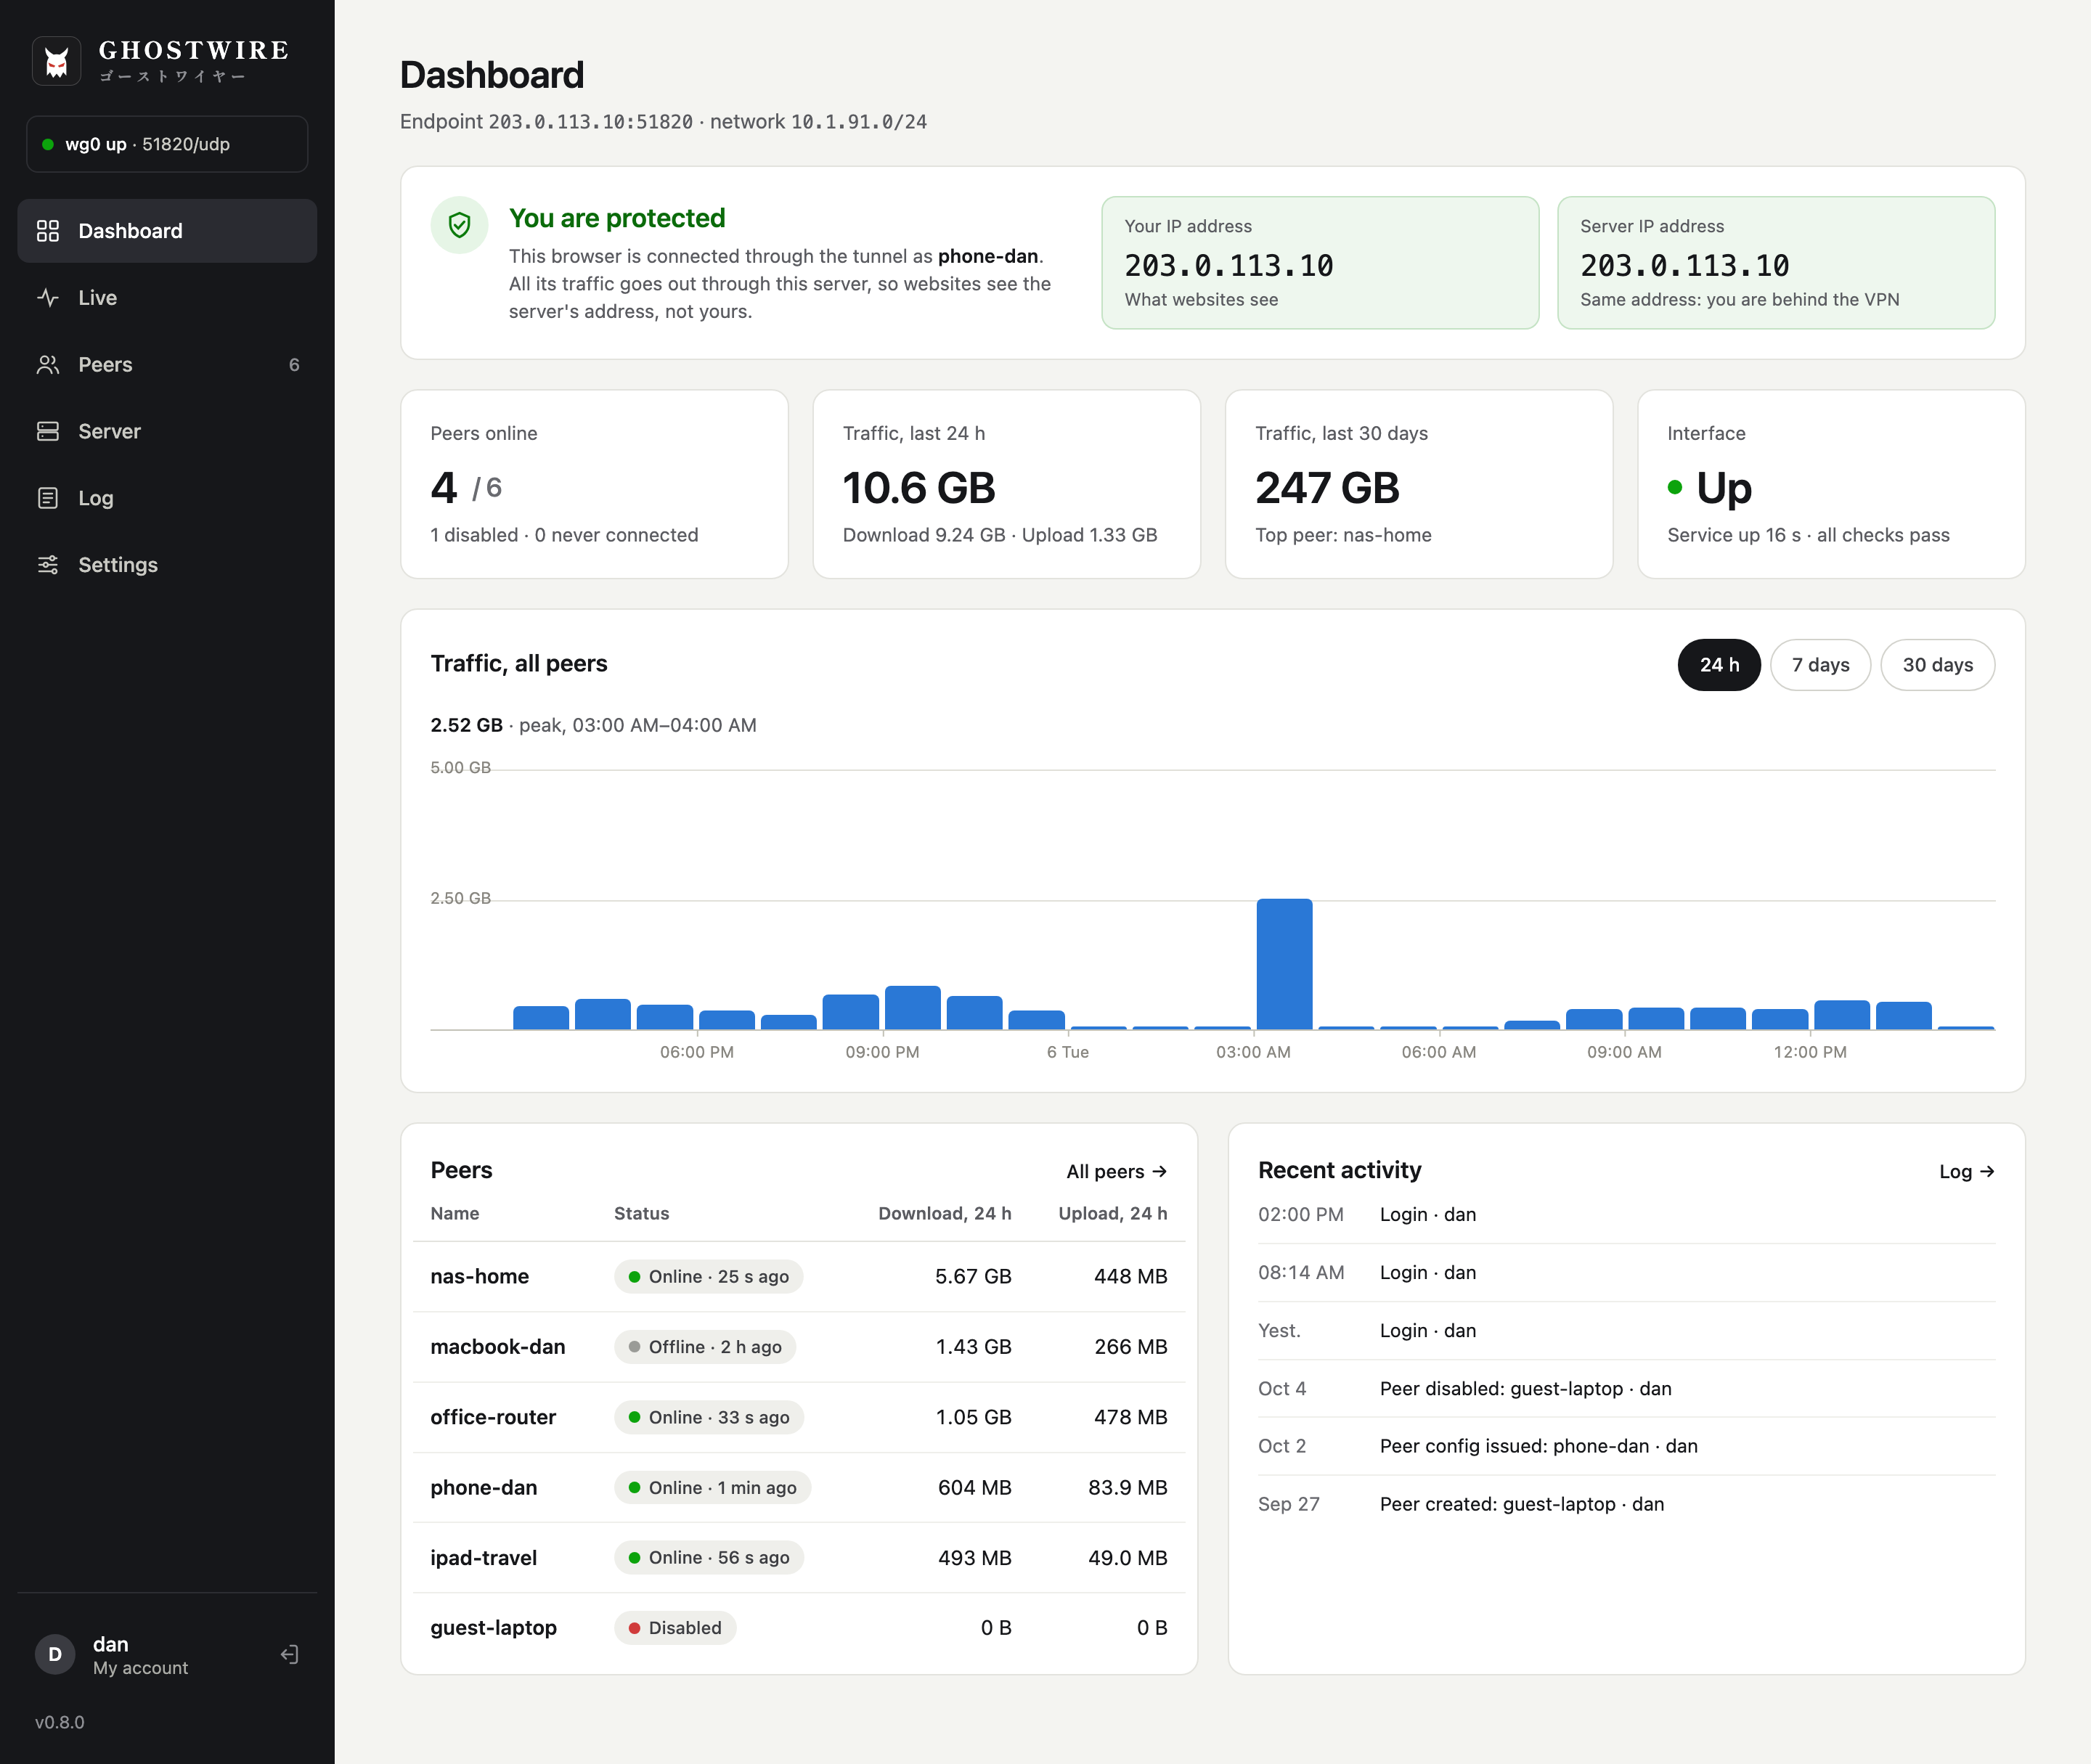Click the green wg0 status dot
Screen dimensions: 2091x1764
point(48,145)
